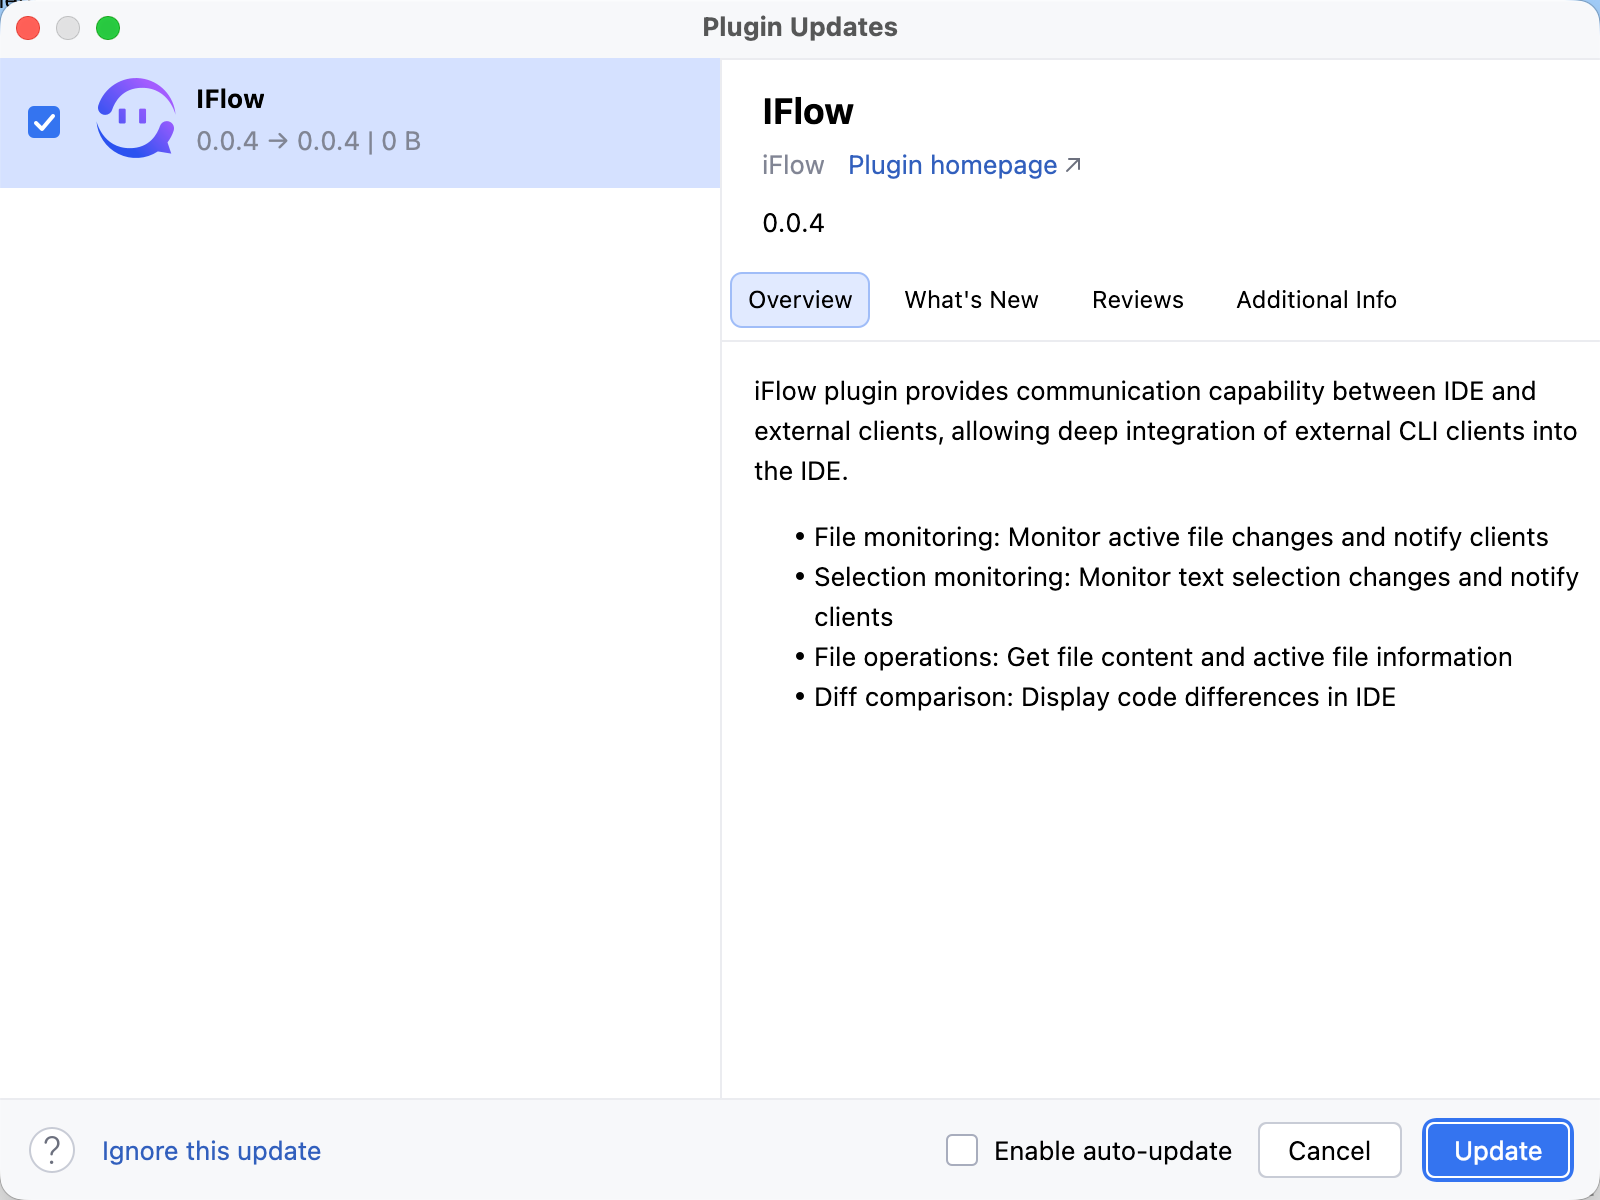This screenshot has width=1600, height=1200.
Task: Uncheck the IFlow plugin checkbox
Action: 44,122
